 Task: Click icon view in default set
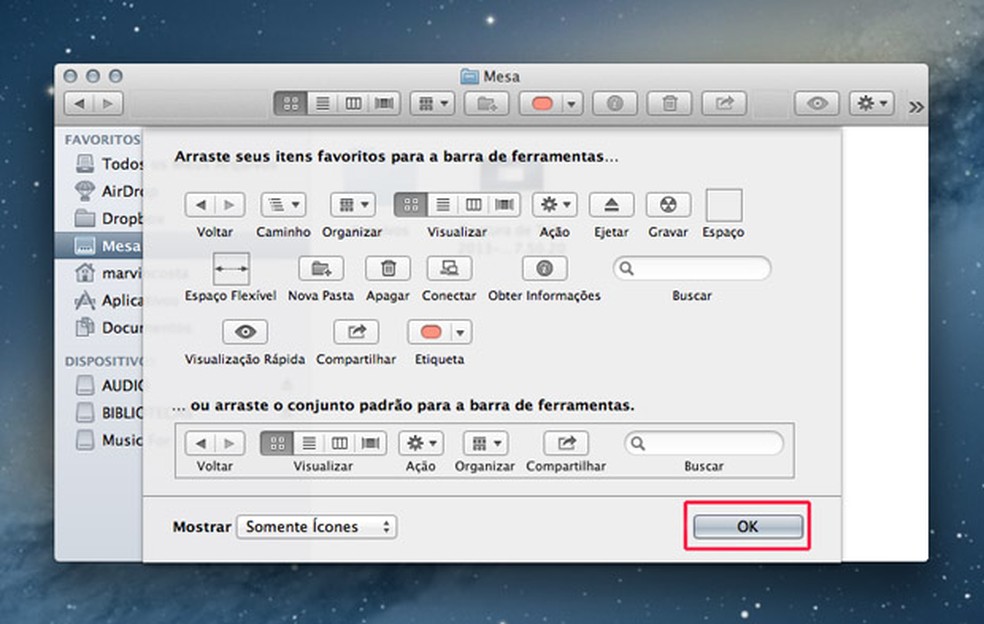tap(277, 443)
